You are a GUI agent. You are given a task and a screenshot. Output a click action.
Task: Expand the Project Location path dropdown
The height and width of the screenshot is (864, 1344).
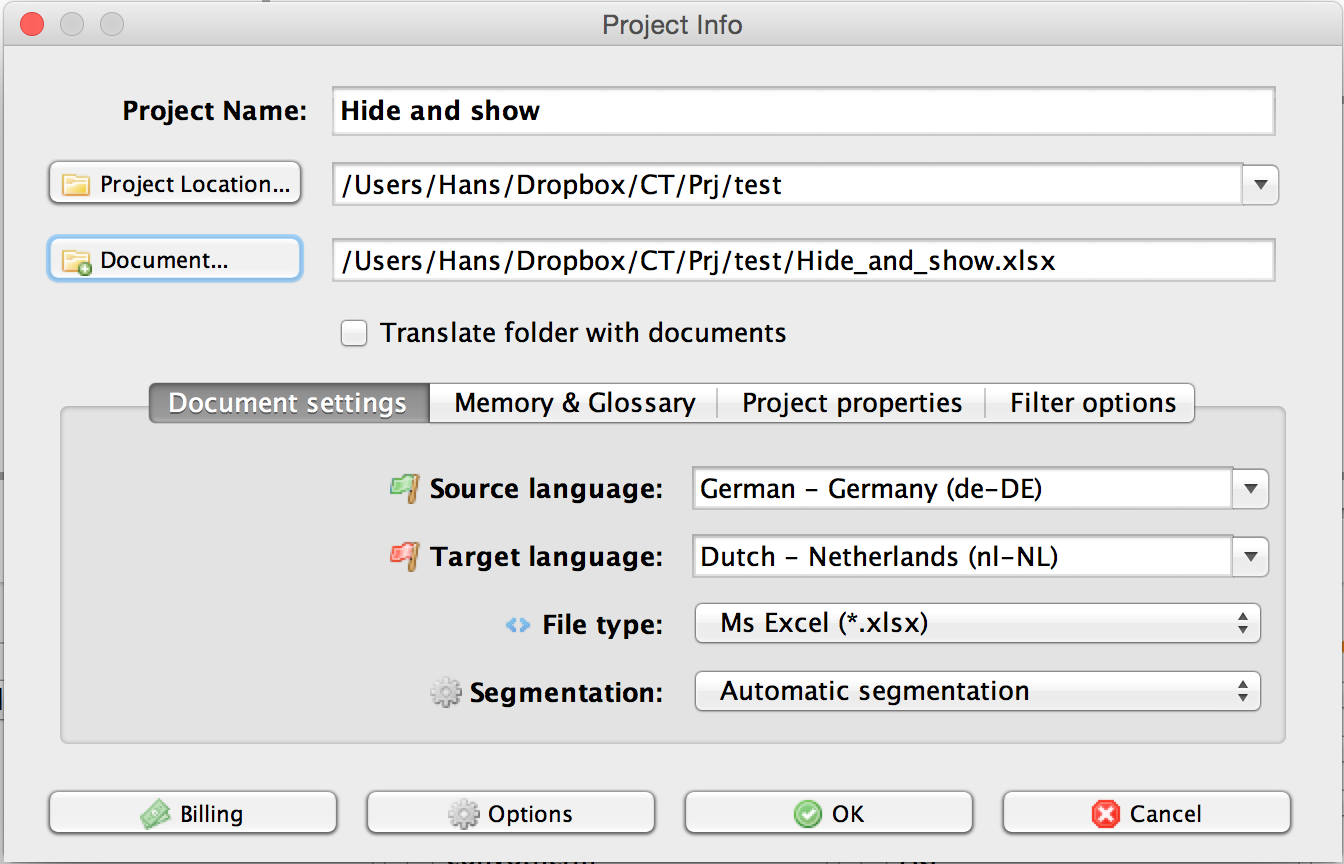click(1260, 185)
